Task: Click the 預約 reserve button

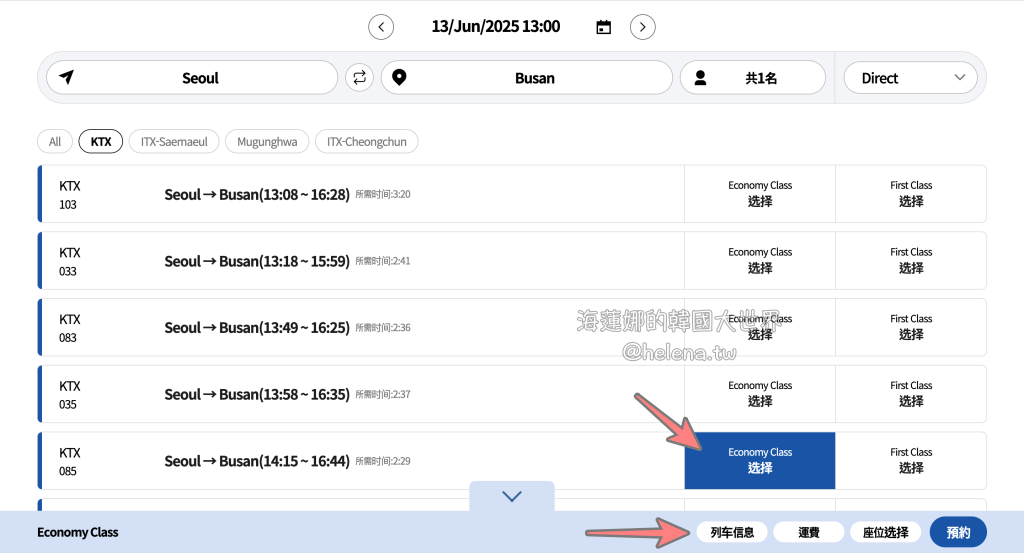Action: tap(958, 532)
